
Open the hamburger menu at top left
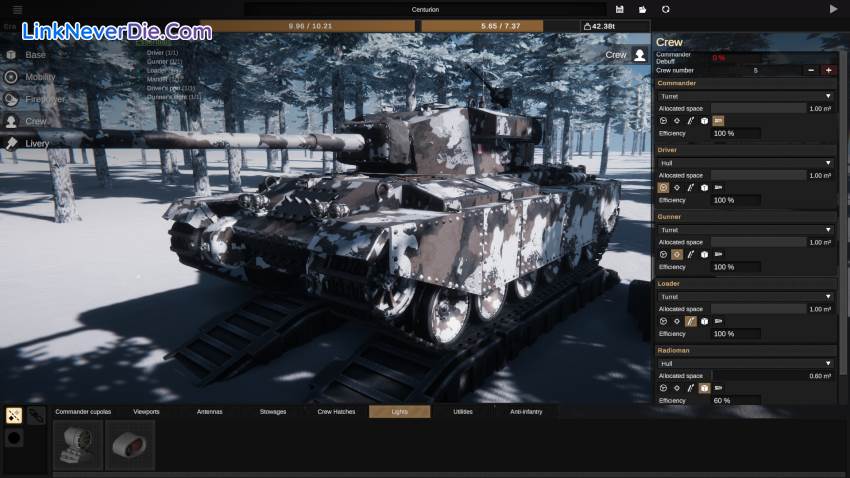pyautogui.click(x=16, y=9)
